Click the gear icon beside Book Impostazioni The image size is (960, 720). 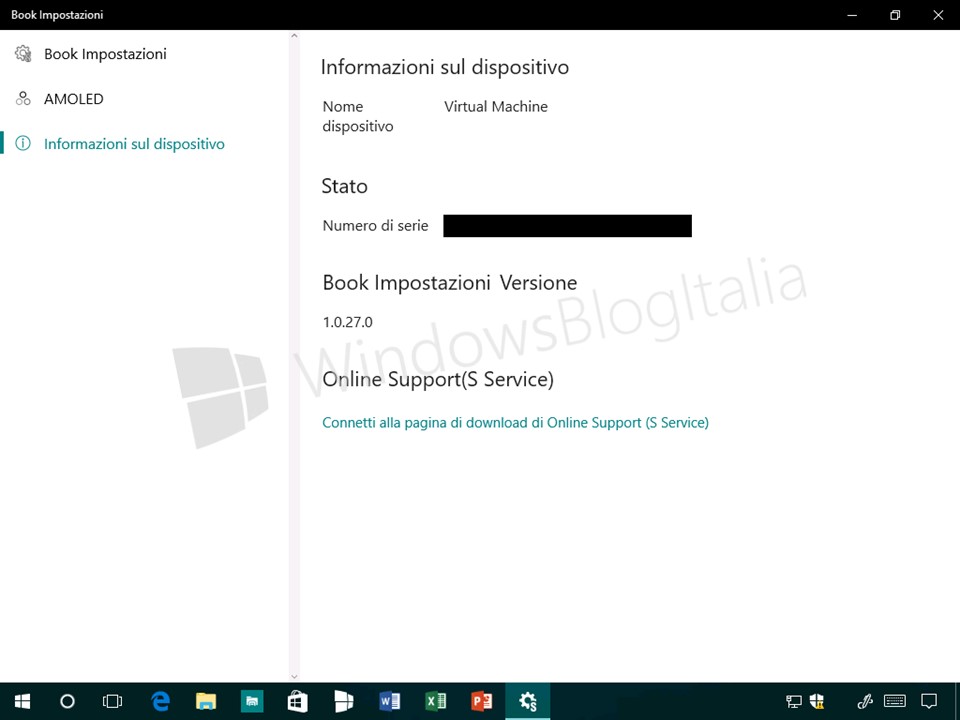(23, 54)
